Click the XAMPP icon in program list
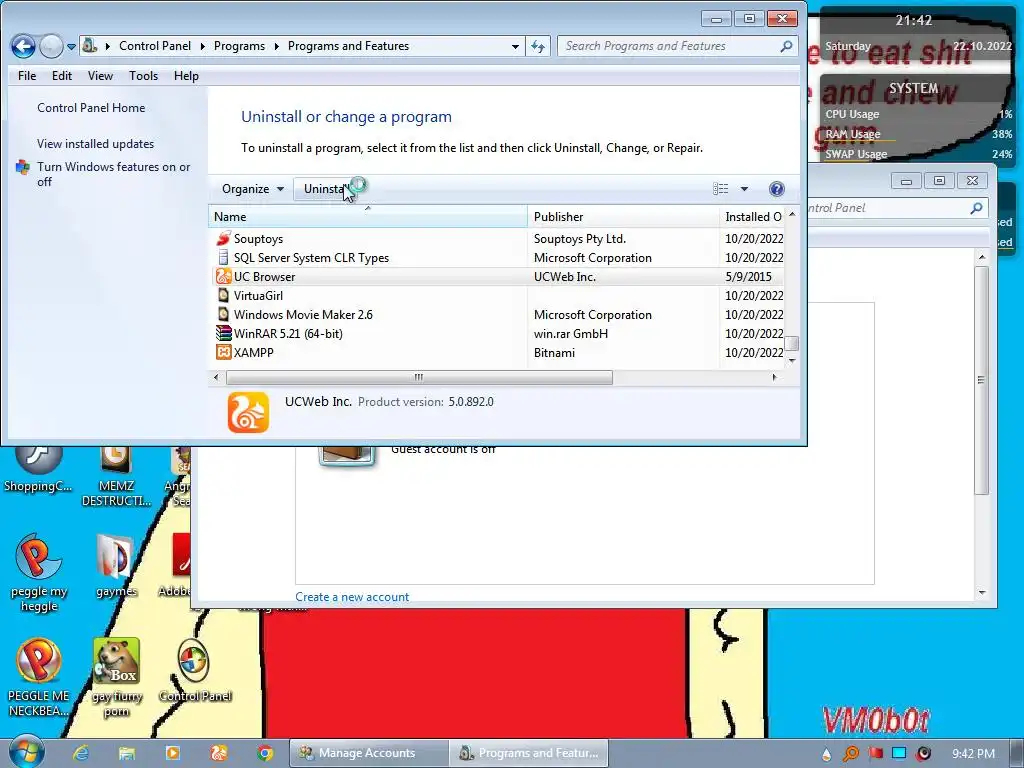The image size is (1024, 768). [x=223, y=353]
